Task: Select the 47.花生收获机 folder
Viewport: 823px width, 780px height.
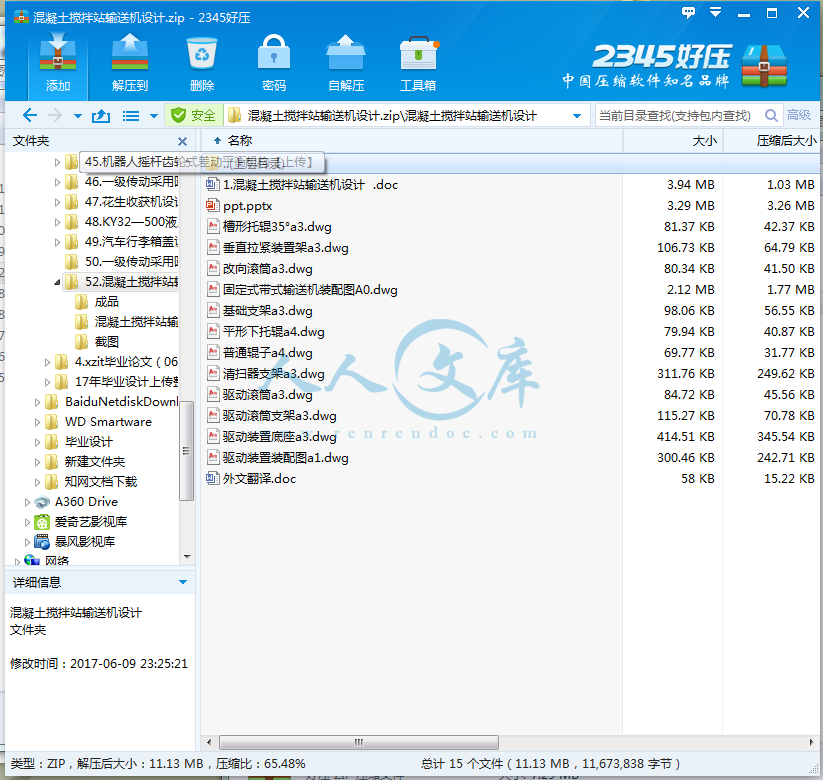Action: pyautogui.click(x=131, y=202)
